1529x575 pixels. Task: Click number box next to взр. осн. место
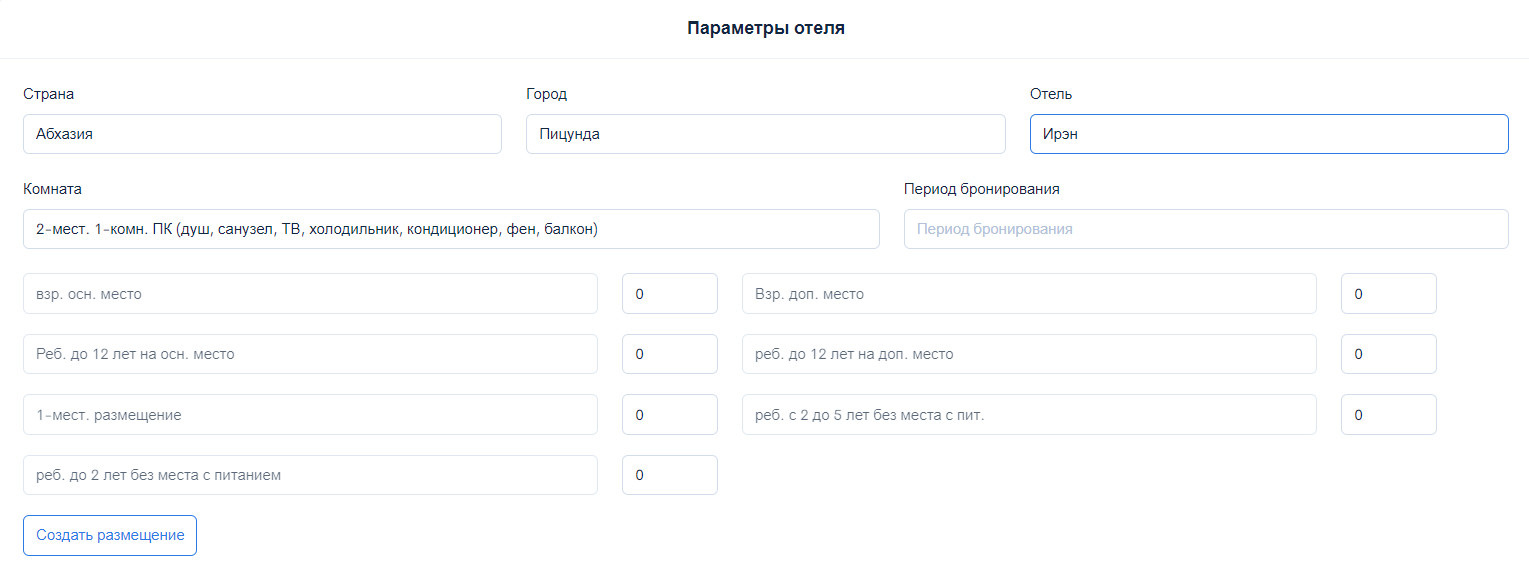pyautogui.click(x=669, y=294)
